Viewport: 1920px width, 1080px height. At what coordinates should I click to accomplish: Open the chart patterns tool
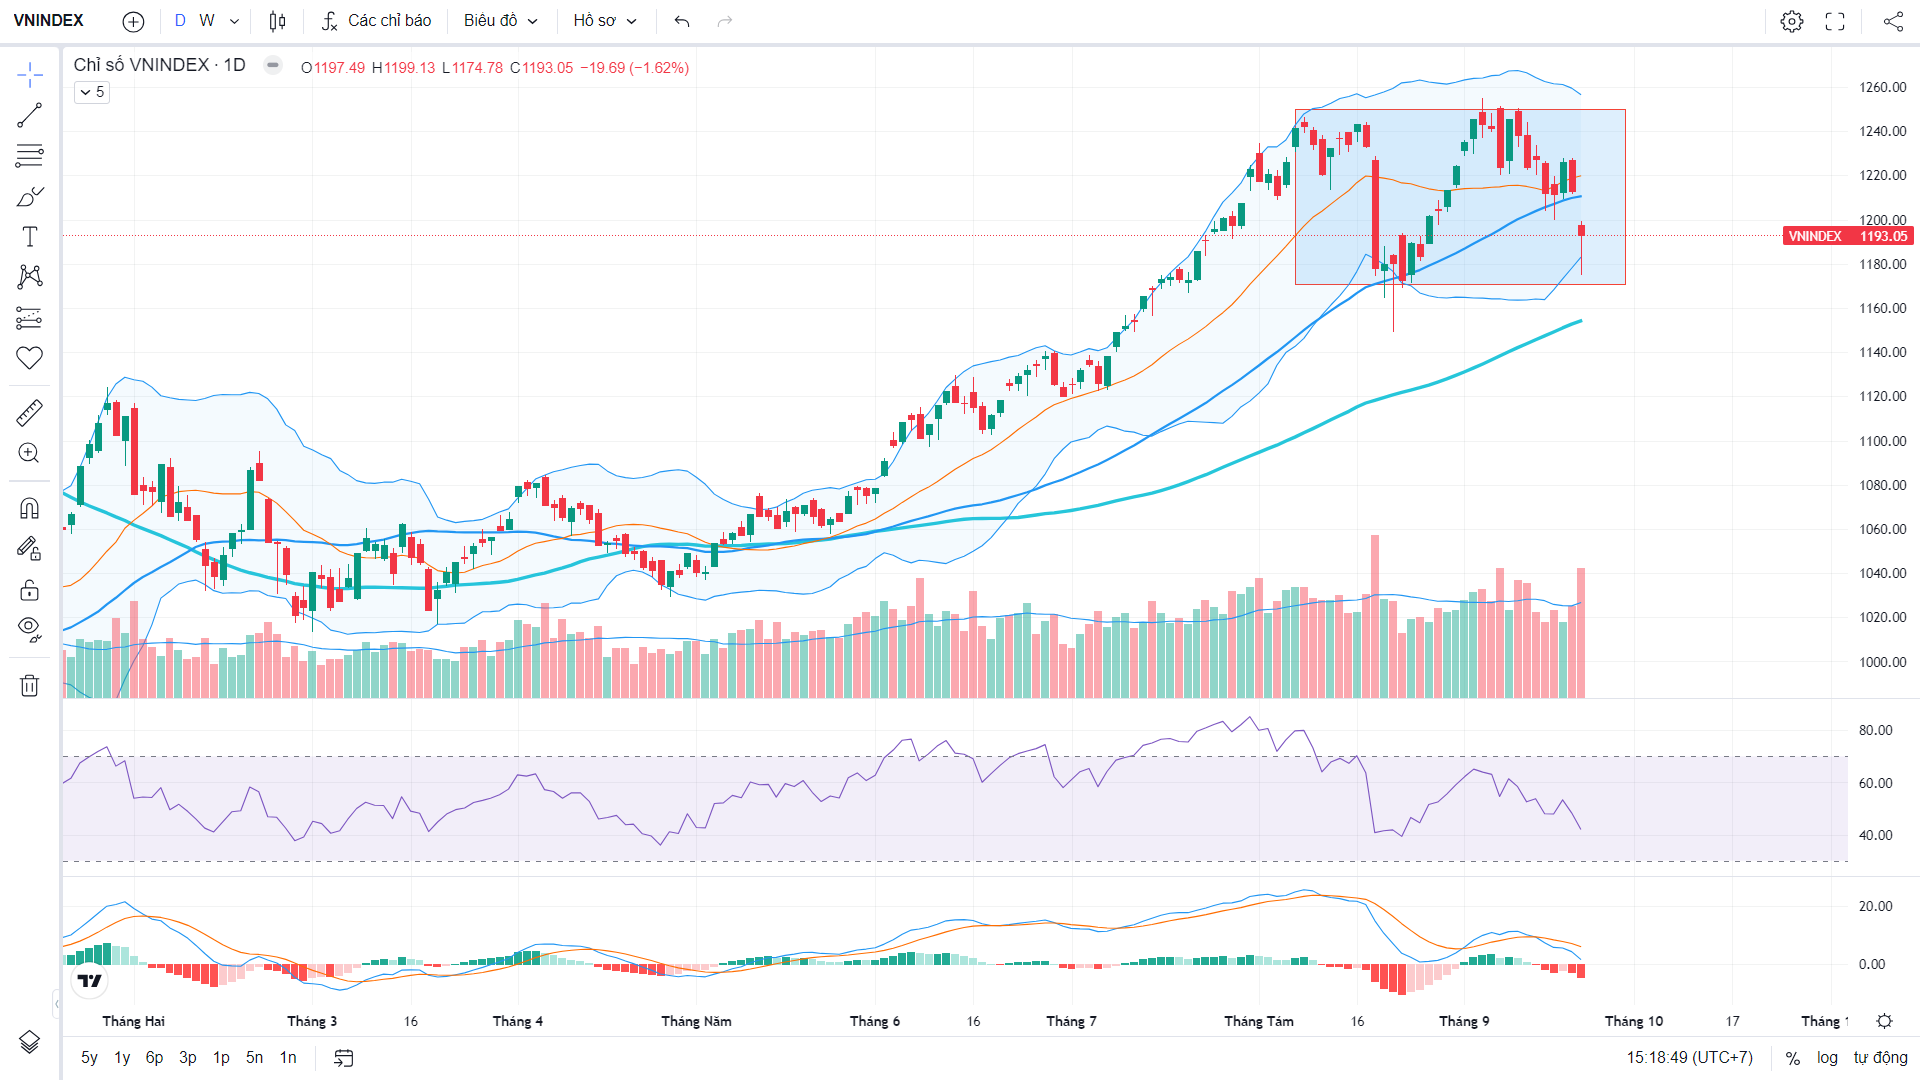[x=30, y=277]
